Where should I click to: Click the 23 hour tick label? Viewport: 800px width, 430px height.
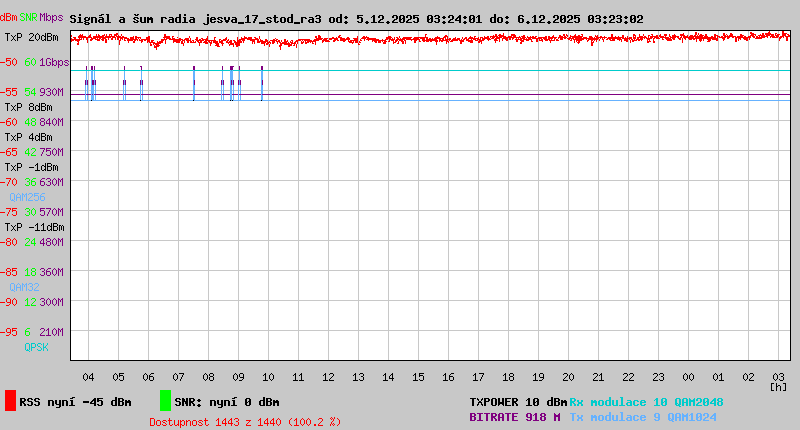click(x=658, y=377)
